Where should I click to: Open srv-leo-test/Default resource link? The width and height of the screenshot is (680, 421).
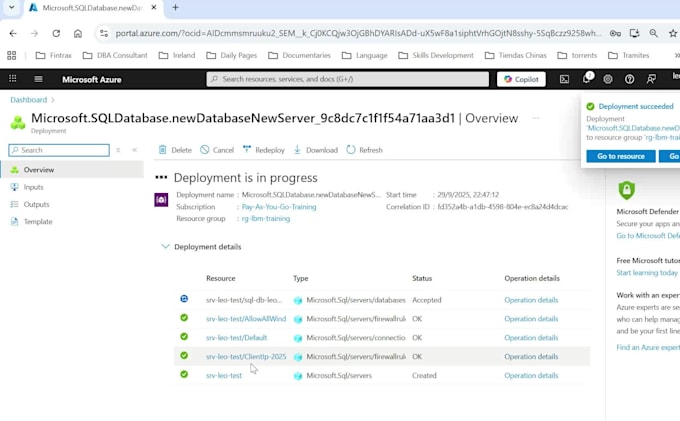(236, 338)
